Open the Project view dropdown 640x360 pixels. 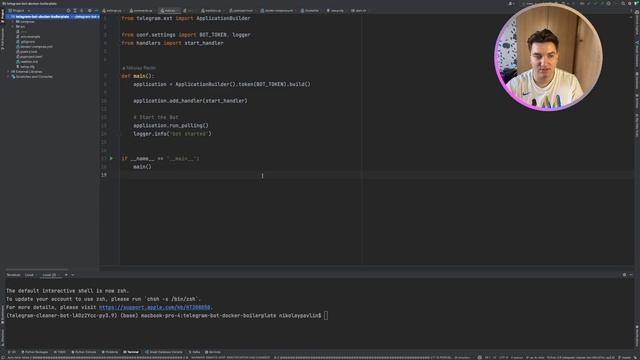click(19, 11)
